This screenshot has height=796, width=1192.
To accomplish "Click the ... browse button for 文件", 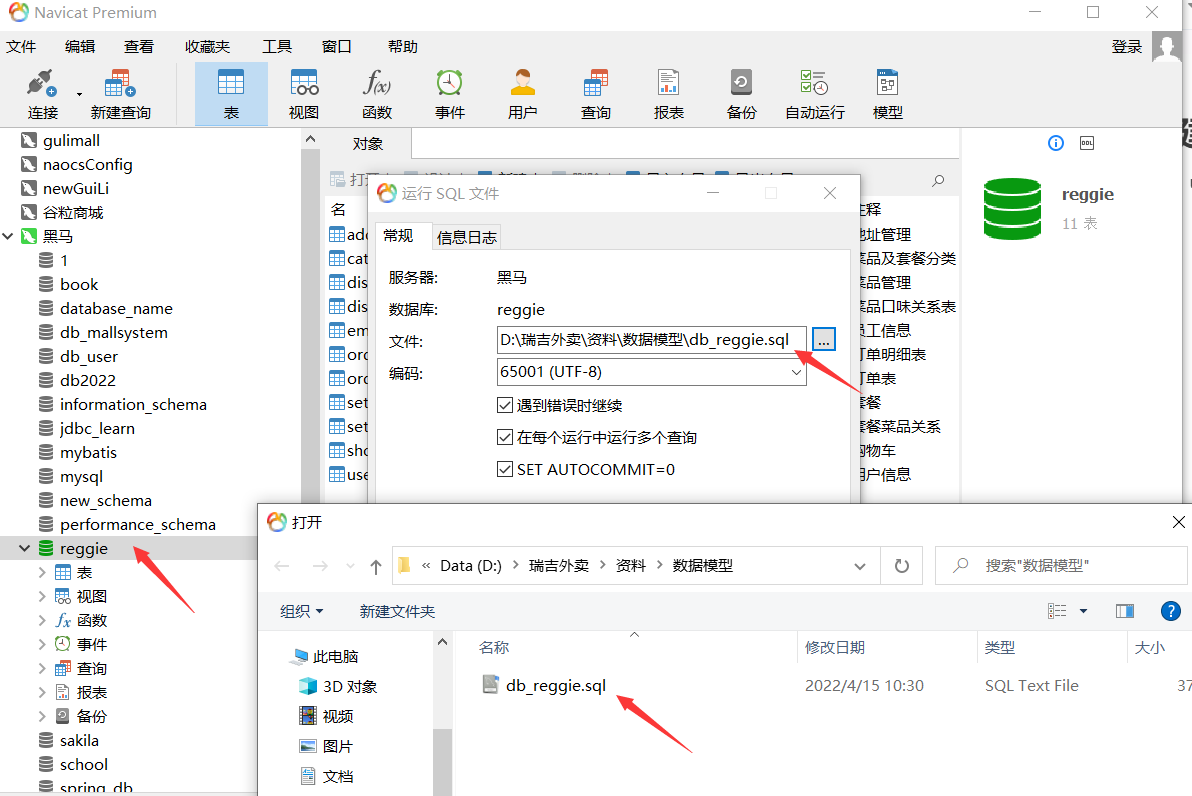I will pyautogui.click(x=823, y=340).
